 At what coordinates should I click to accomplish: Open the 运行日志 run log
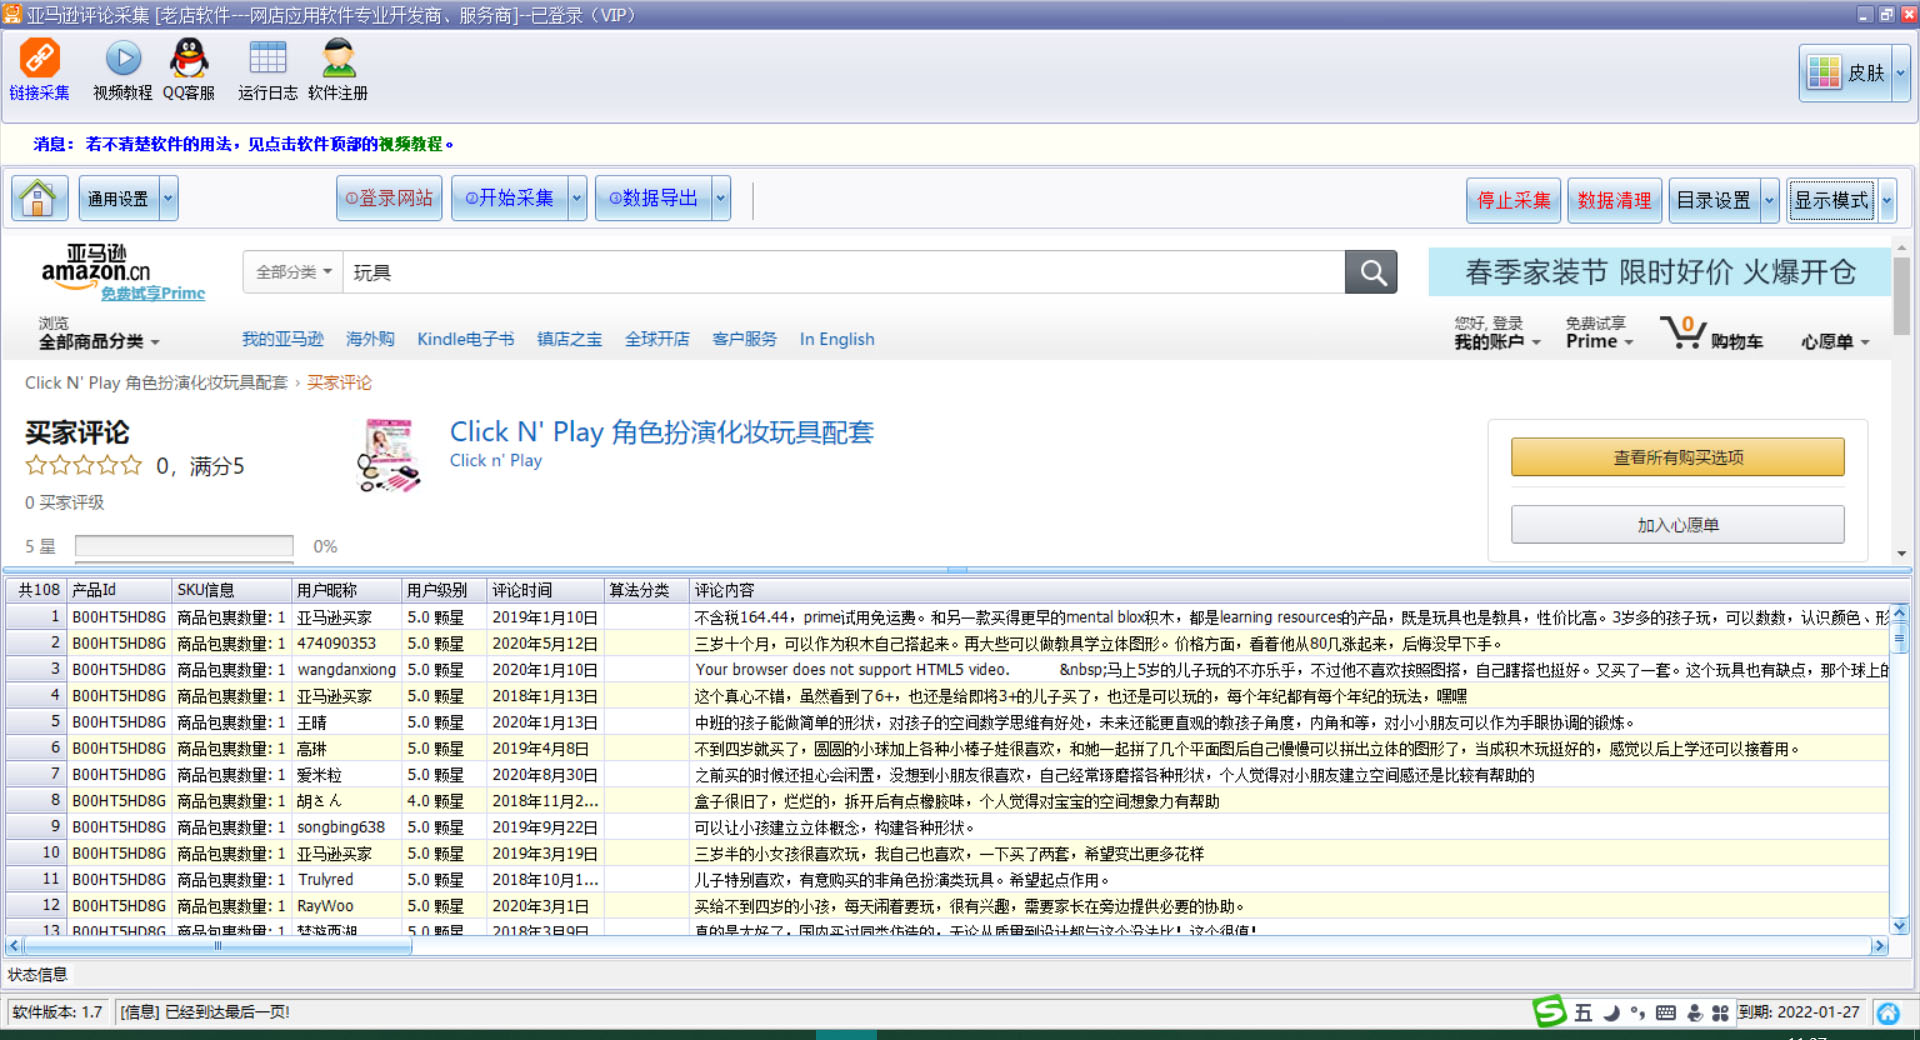pyautogui.click(x=267, y=70)
